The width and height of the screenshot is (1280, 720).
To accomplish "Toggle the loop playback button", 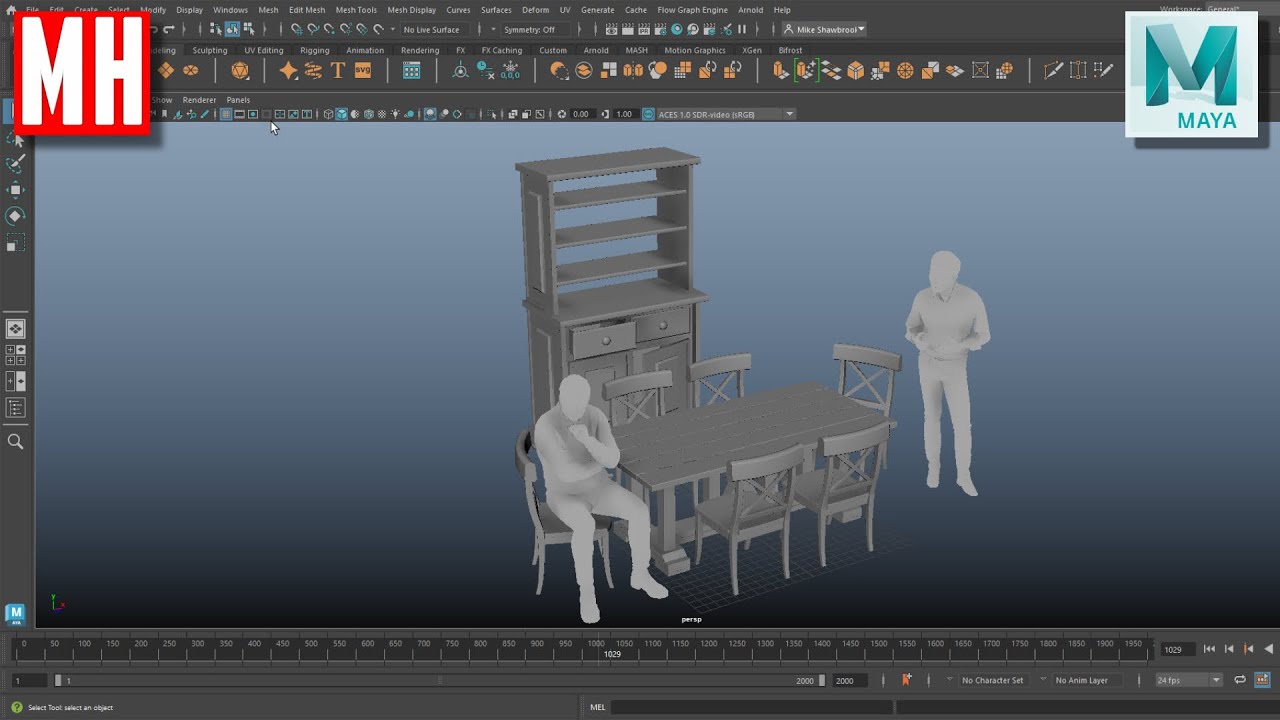I will tap(1240, 680).
